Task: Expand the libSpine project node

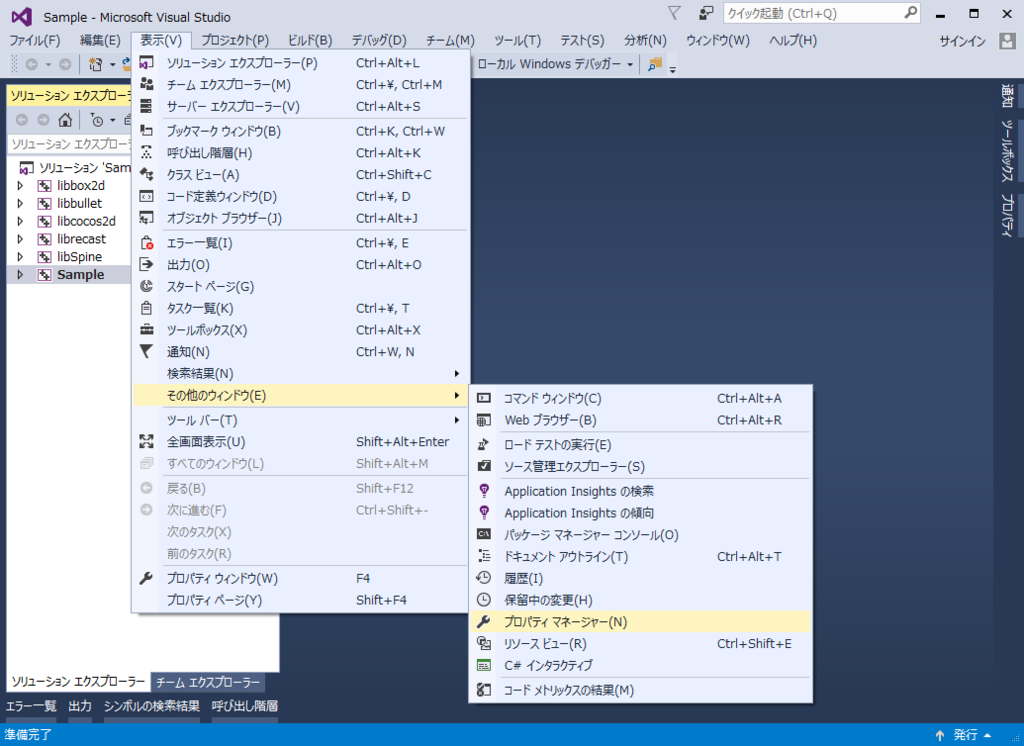Action: coord(20,257)
